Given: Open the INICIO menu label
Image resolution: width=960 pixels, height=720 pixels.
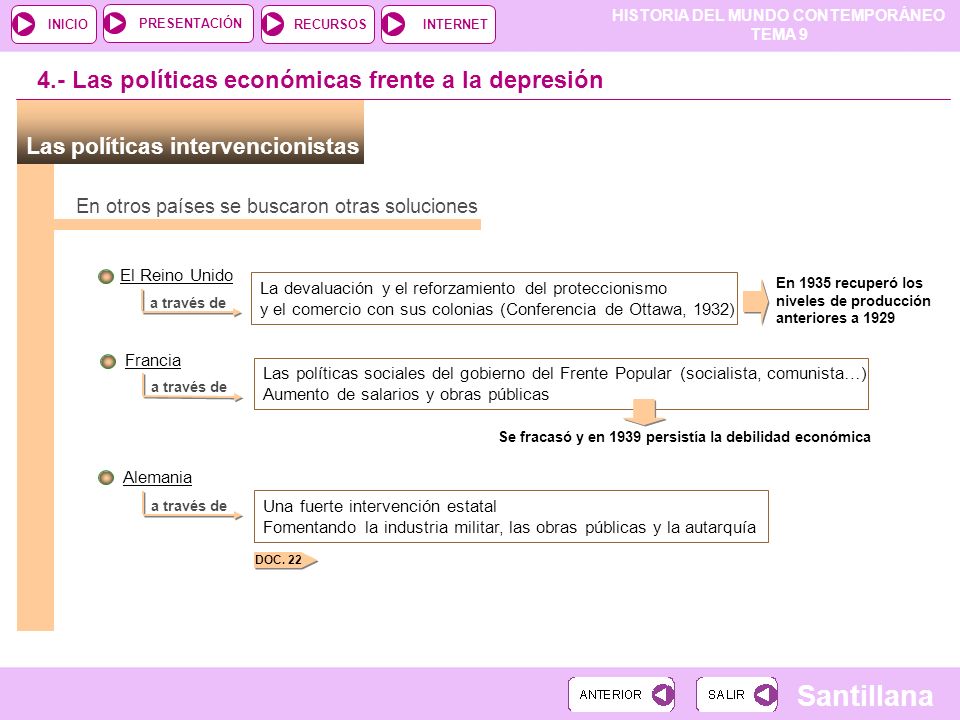Looking at the screenshot, I should coord(67,24).
